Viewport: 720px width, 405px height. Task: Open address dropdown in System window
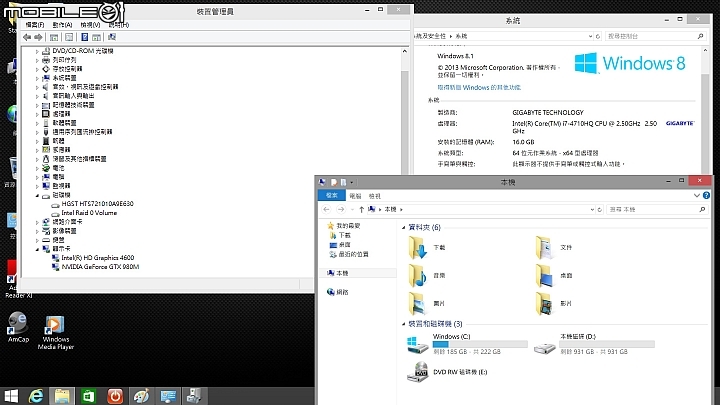[x=590, y=36]
